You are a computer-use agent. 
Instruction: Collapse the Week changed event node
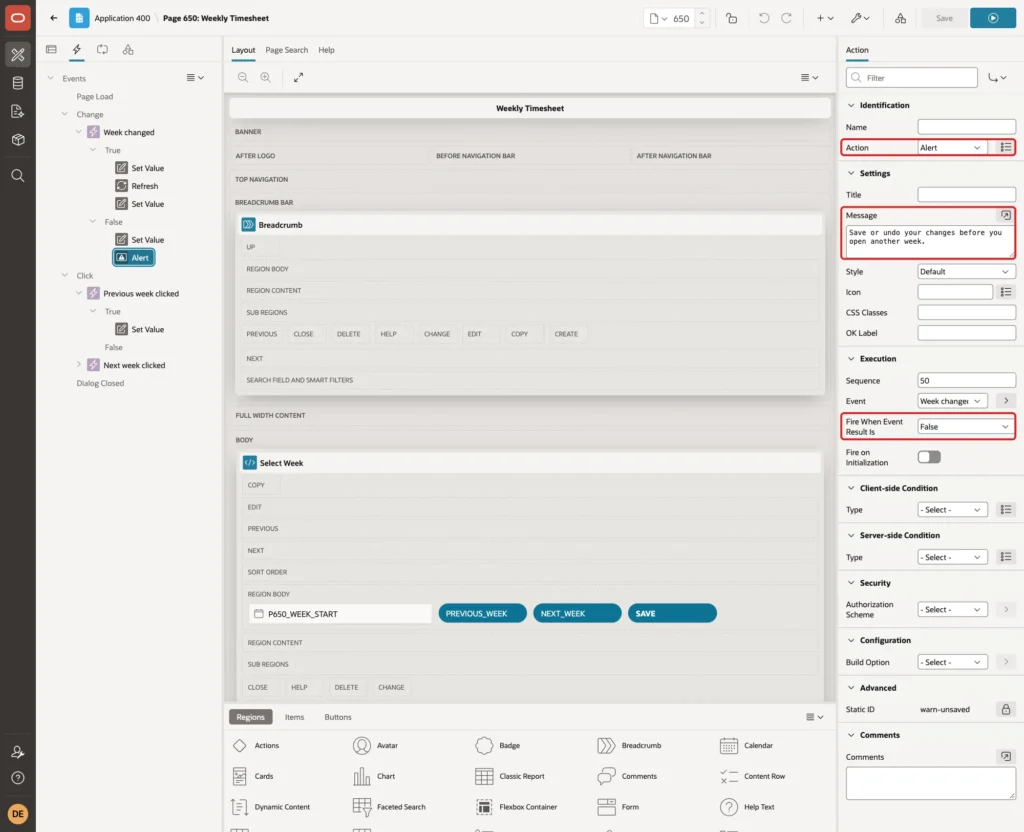pos(79,132)
